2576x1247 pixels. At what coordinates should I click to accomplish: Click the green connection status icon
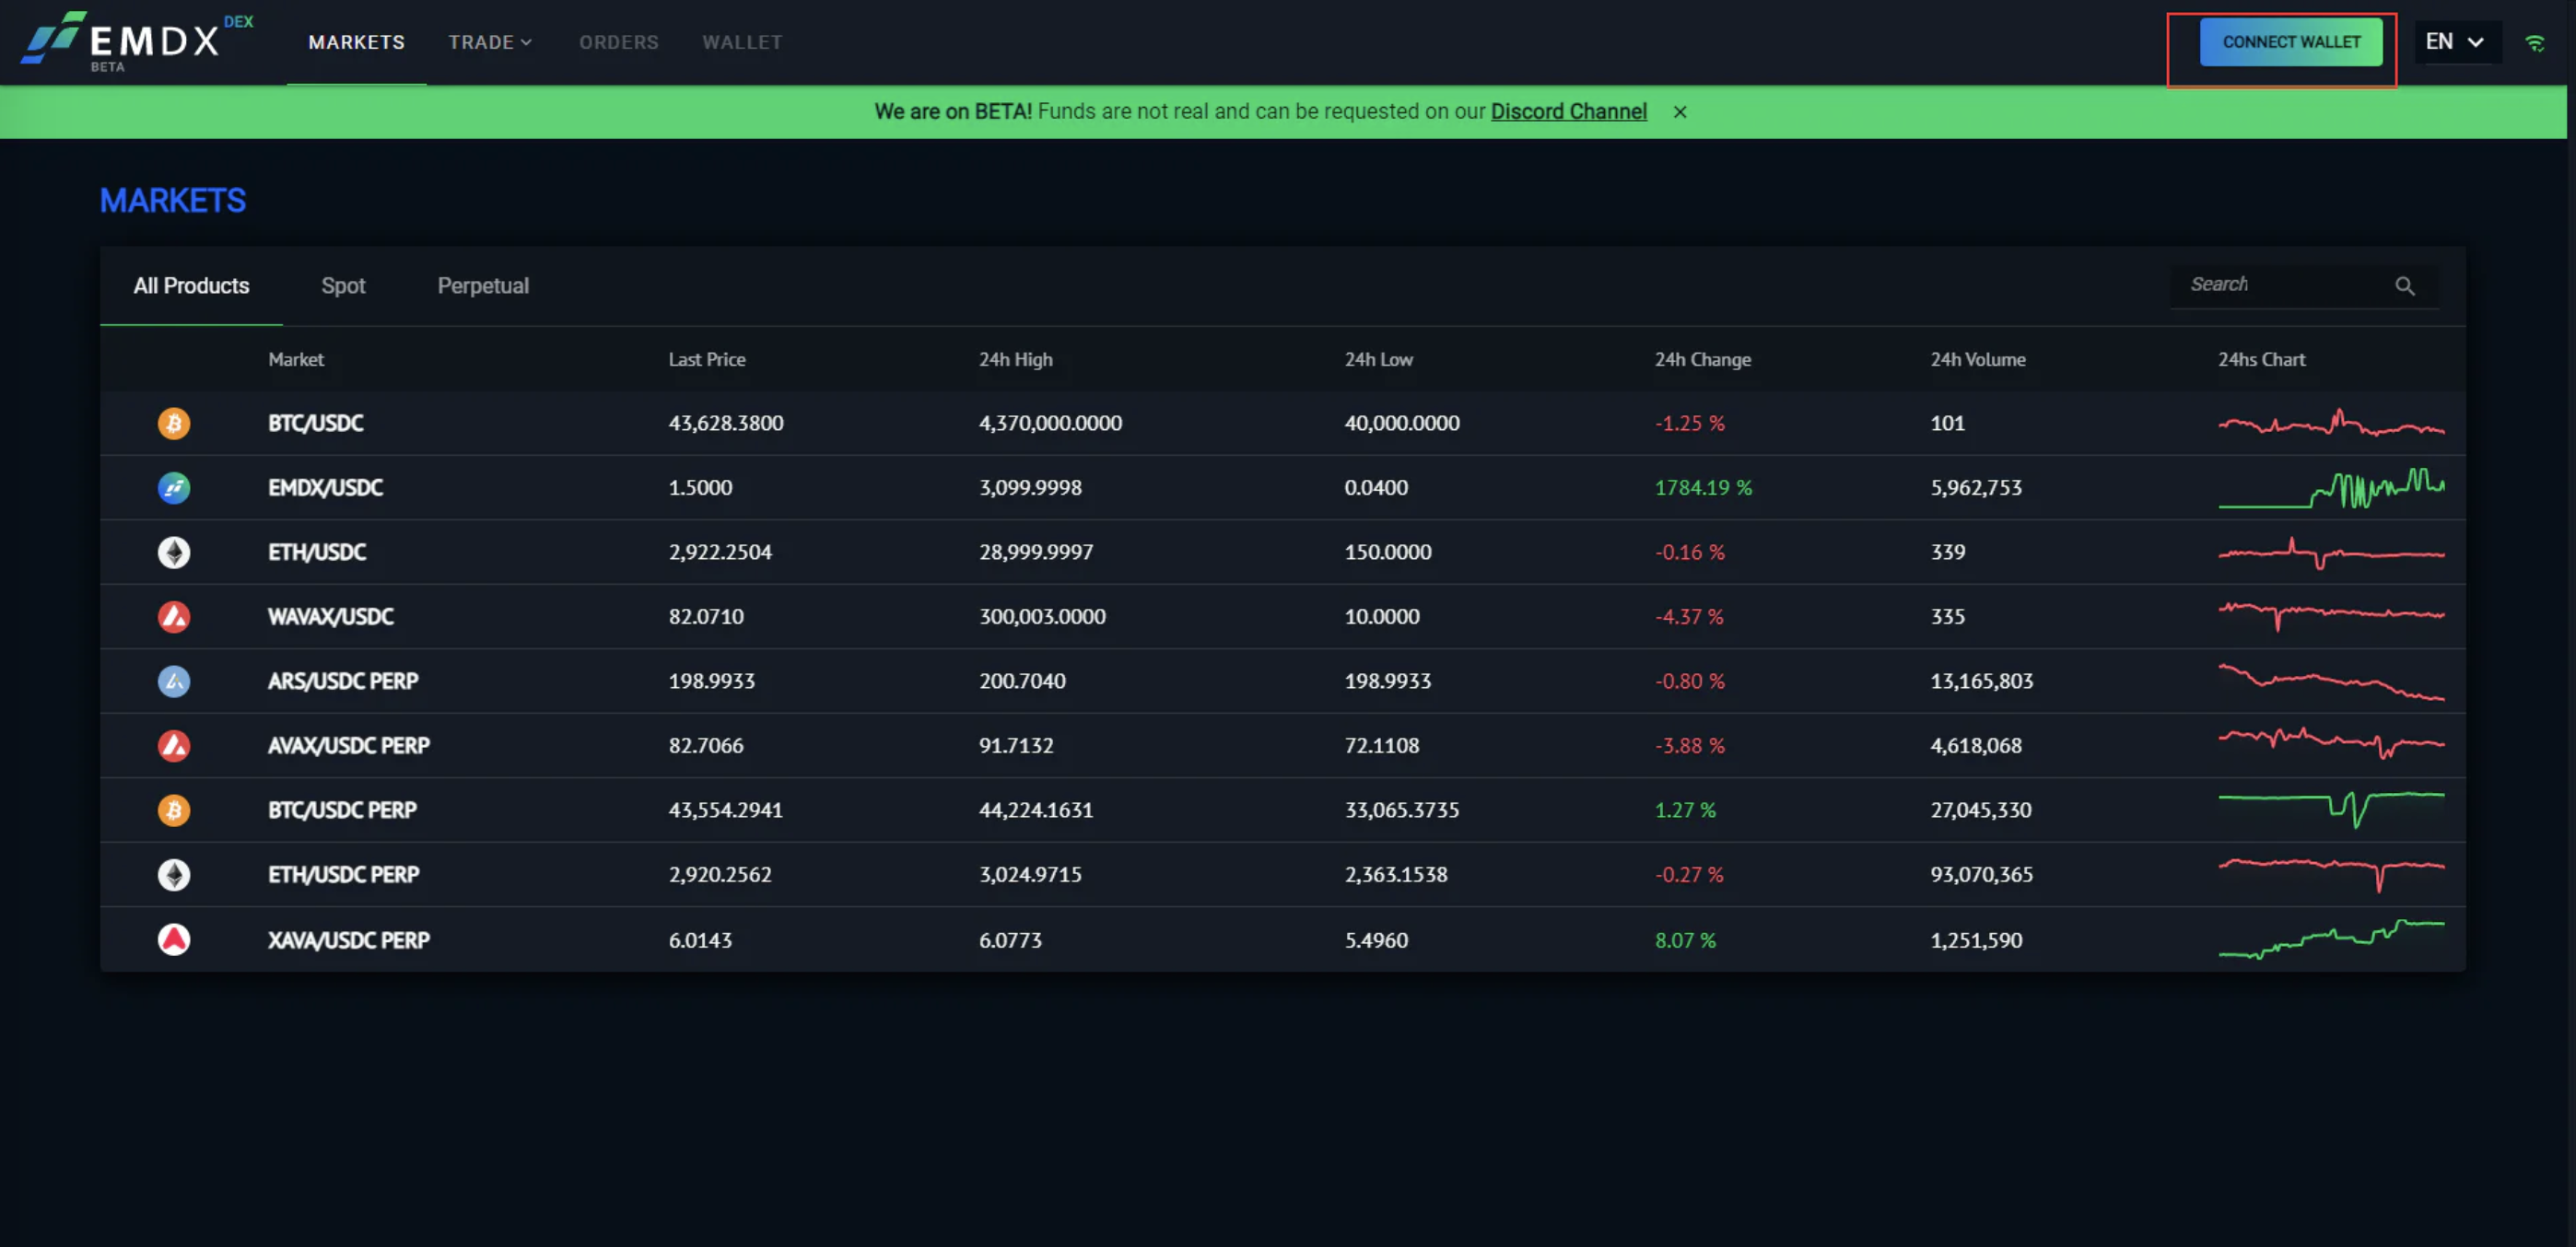pos(2534,43)
